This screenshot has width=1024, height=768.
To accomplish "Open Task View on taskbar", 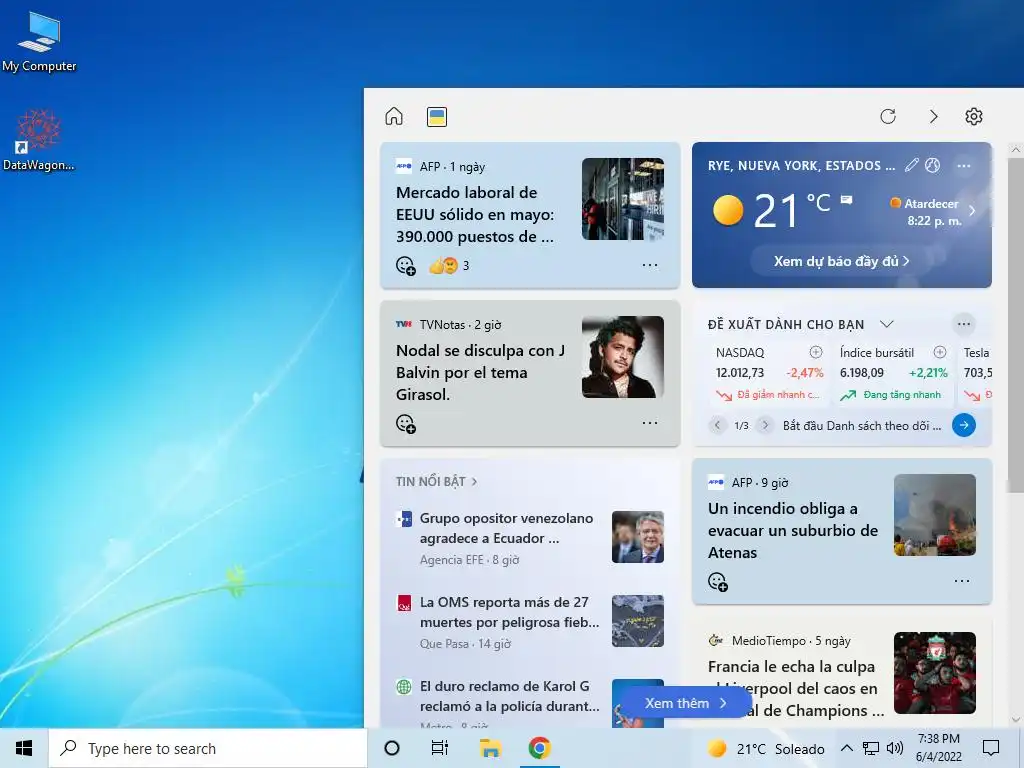I will point(440,748).
